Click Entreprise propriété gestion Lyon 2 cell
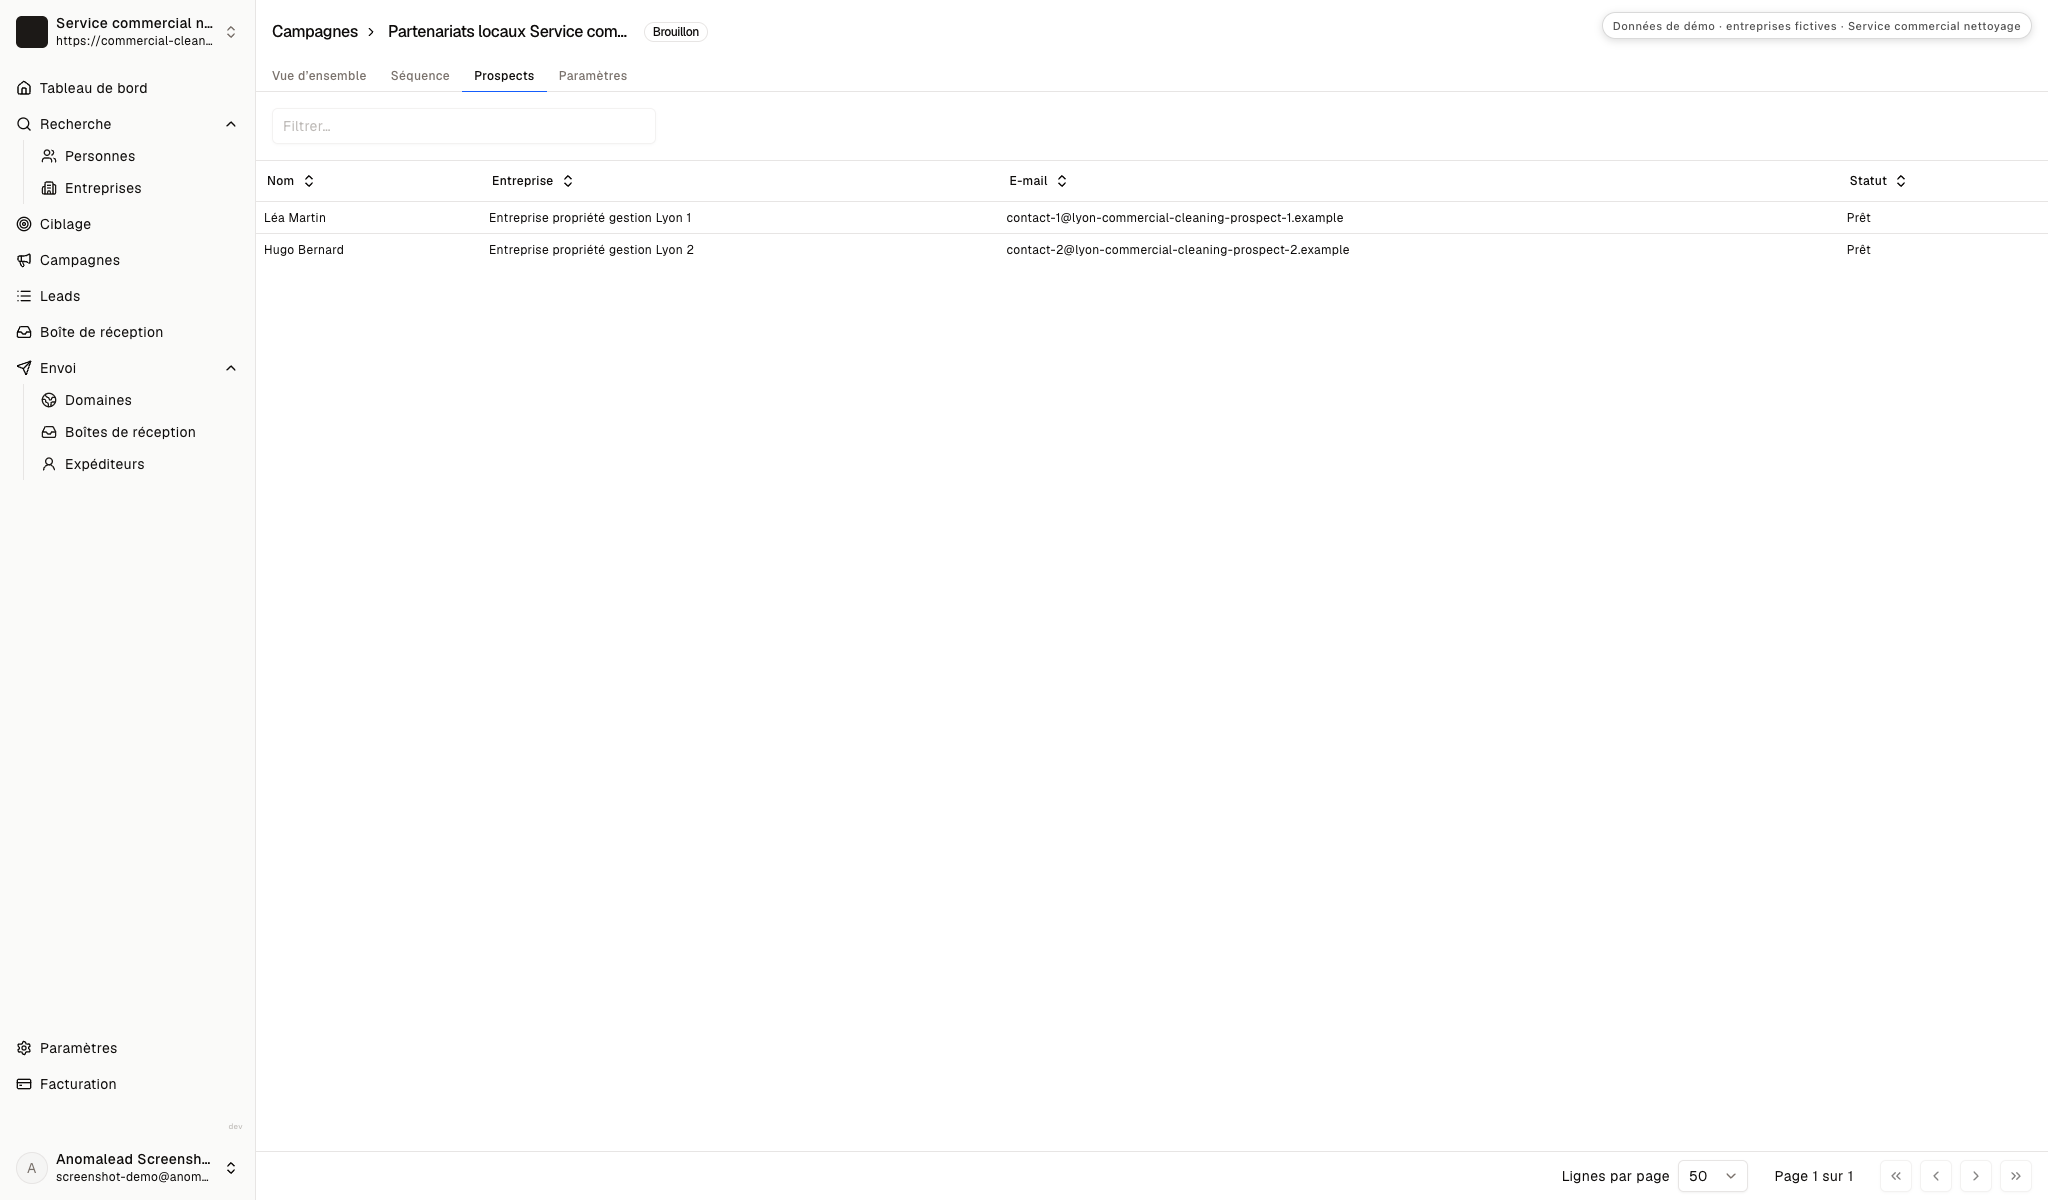The width and height of the screenshot is (2048, 1200). point(591,250)
